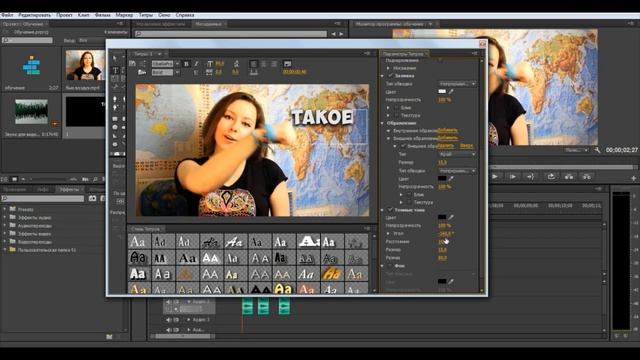Click the outer stroke Размер value 15.0

point(442,162)
